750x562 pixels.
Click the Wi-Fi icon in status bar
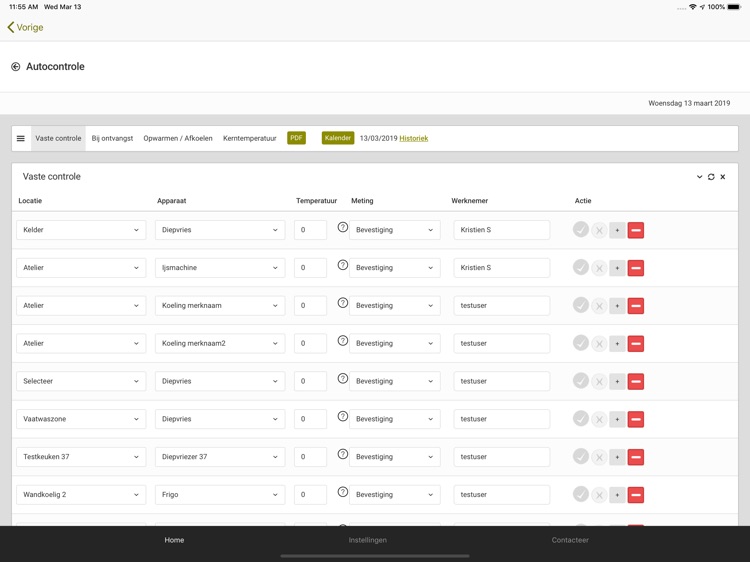click(693, 7)
